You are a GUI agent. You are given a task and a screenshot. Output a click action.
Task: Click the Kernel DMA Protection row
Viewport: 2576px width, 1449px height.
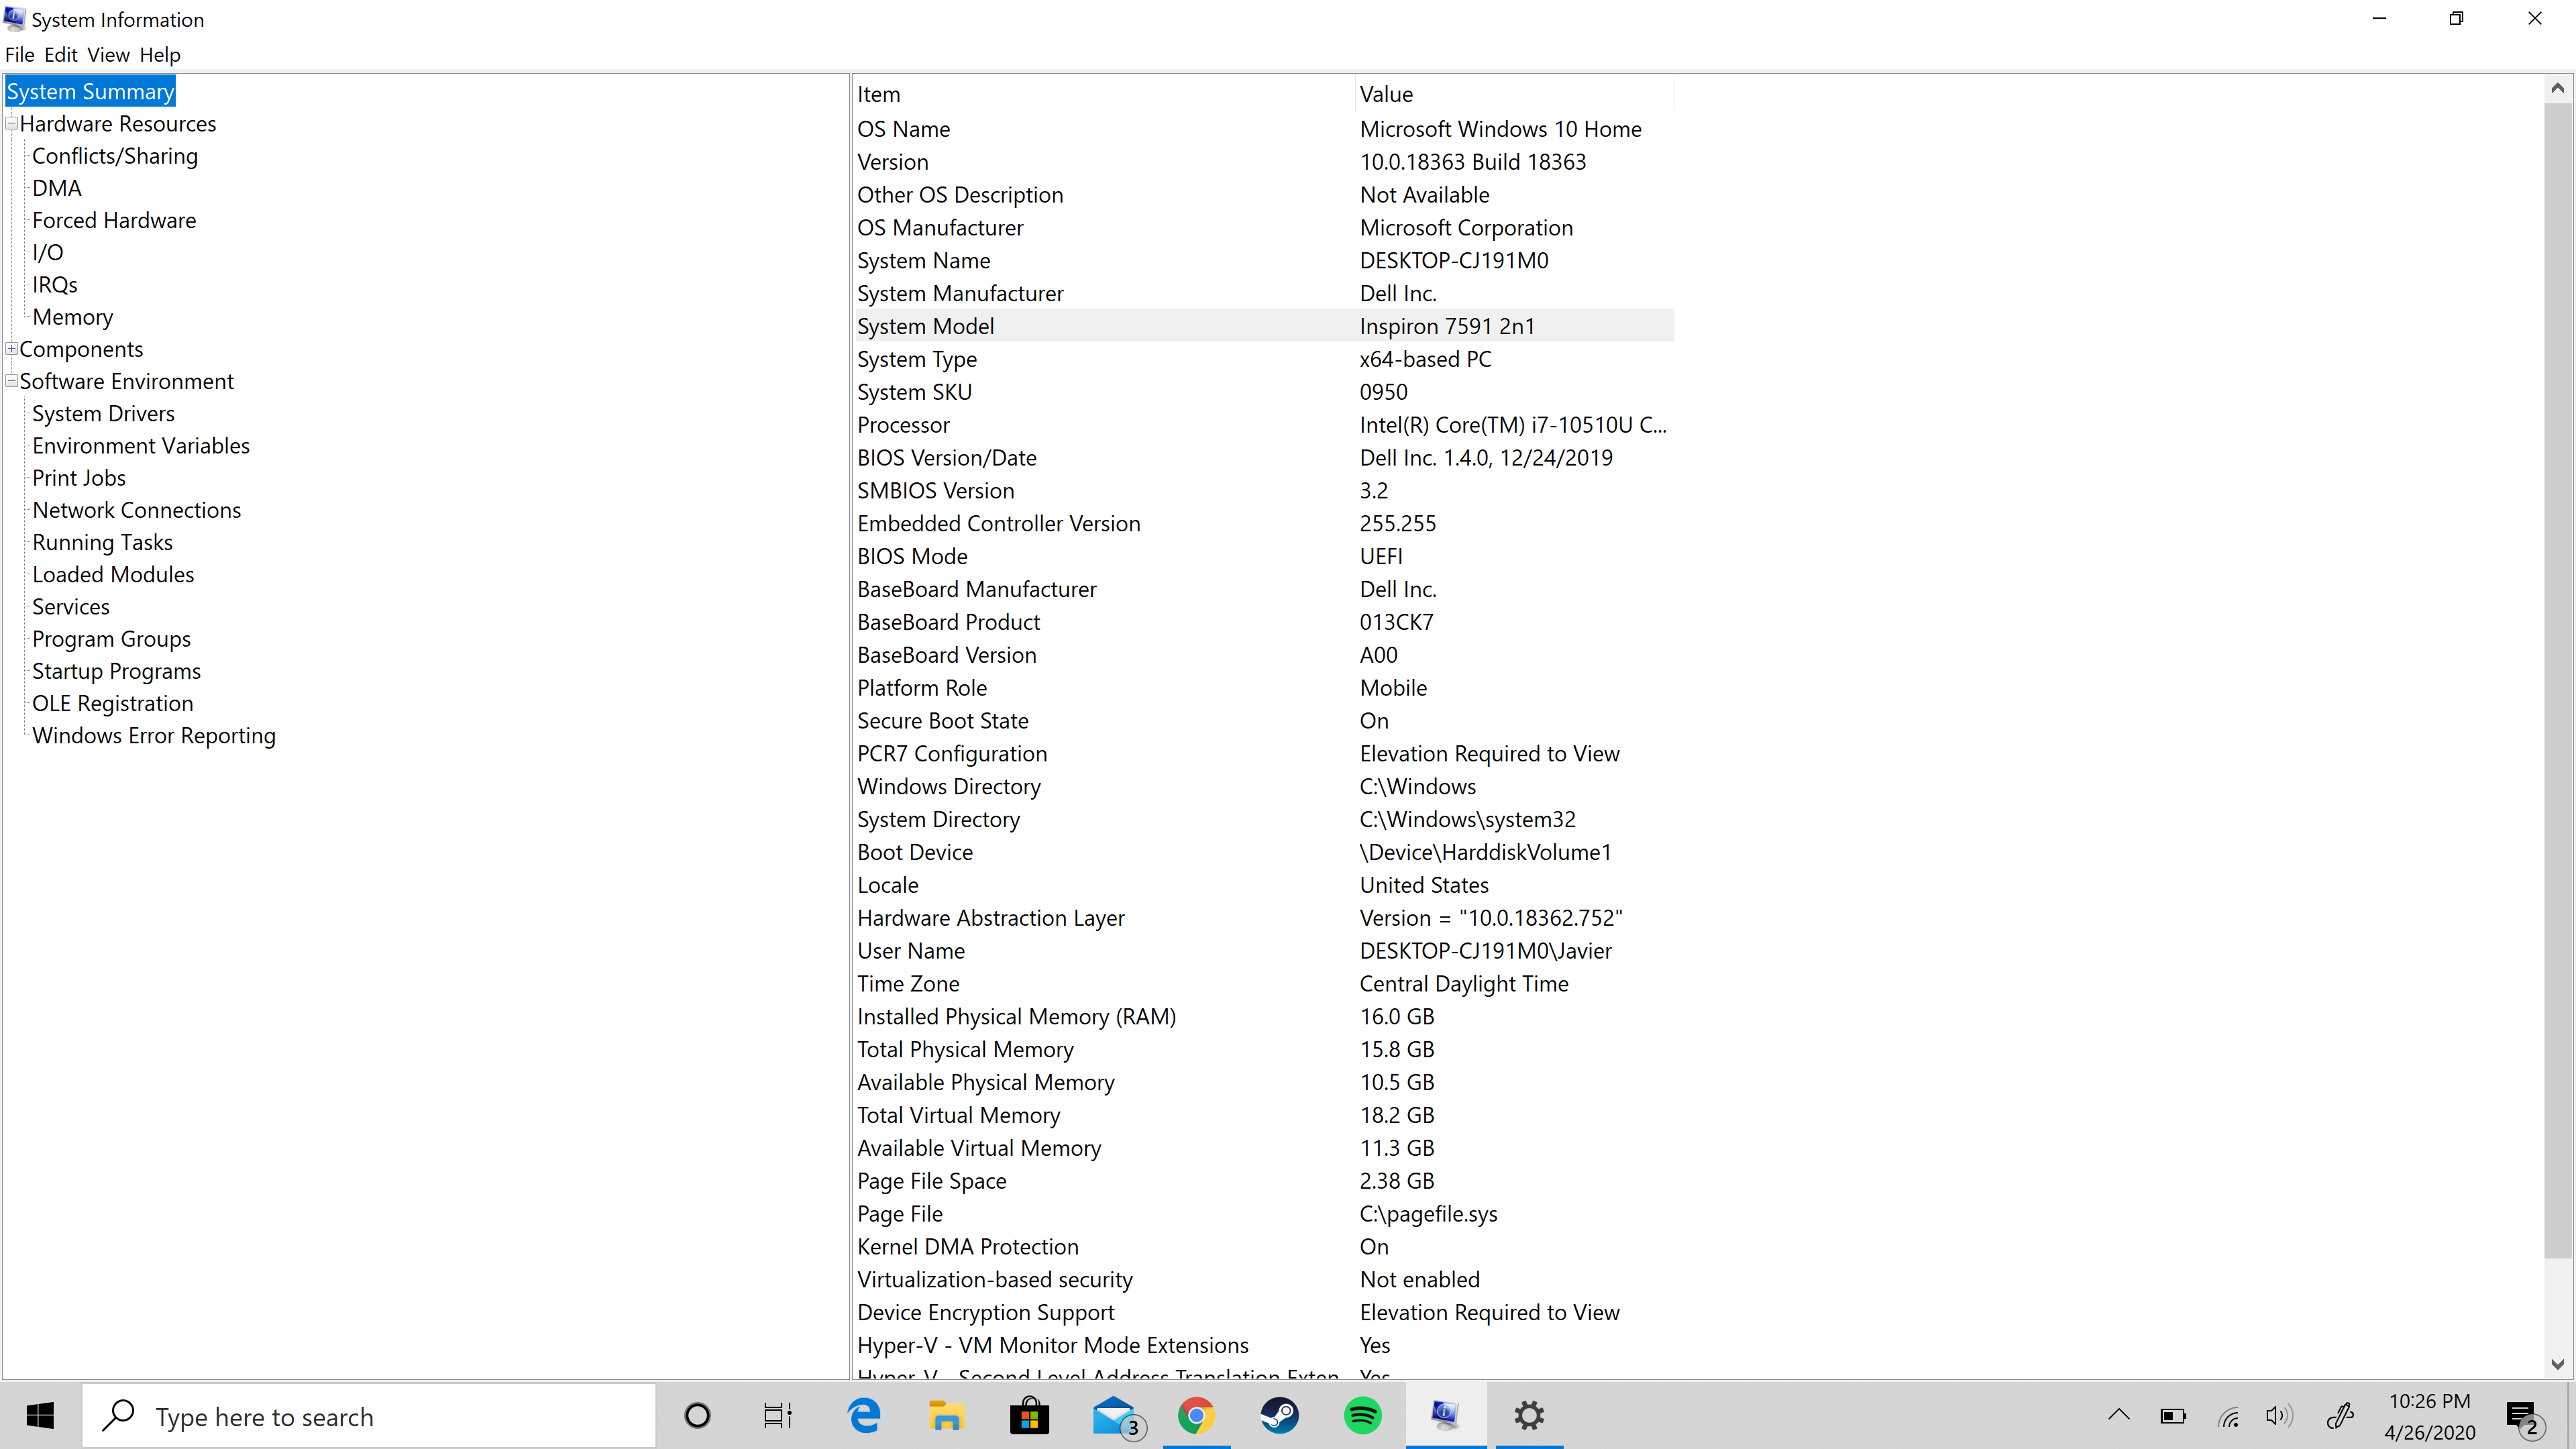(1264, 1247)
